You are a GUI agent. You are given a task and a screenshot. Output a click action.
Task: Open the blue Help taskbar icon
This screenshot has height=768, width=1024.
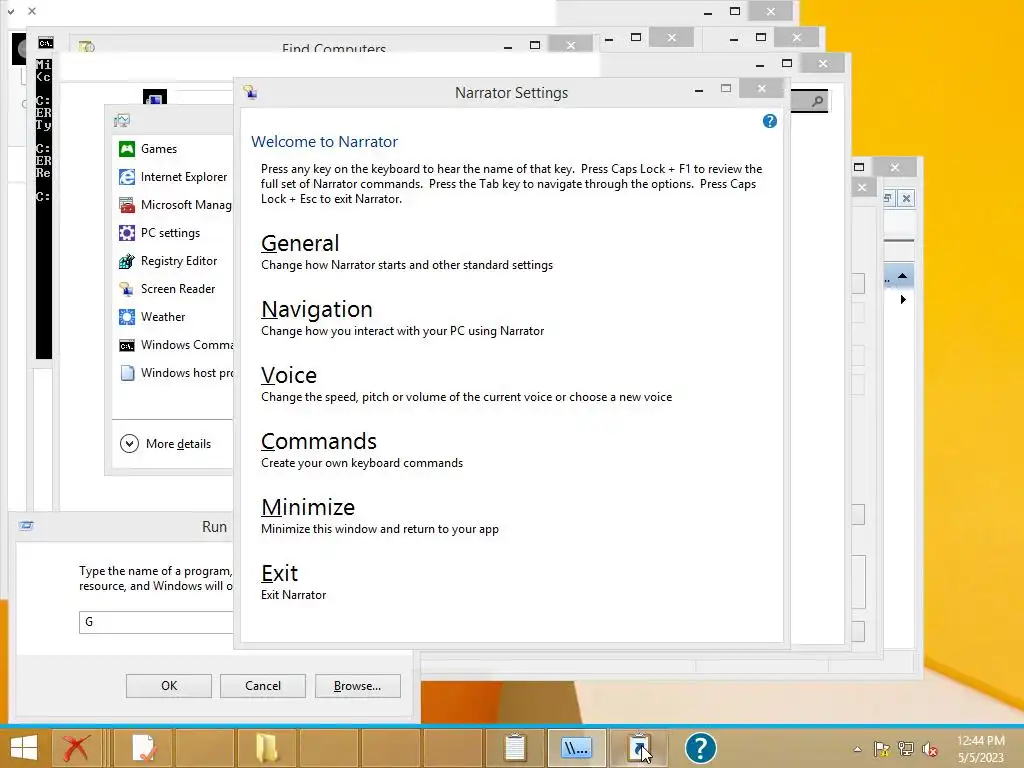[x=701, y=748]
